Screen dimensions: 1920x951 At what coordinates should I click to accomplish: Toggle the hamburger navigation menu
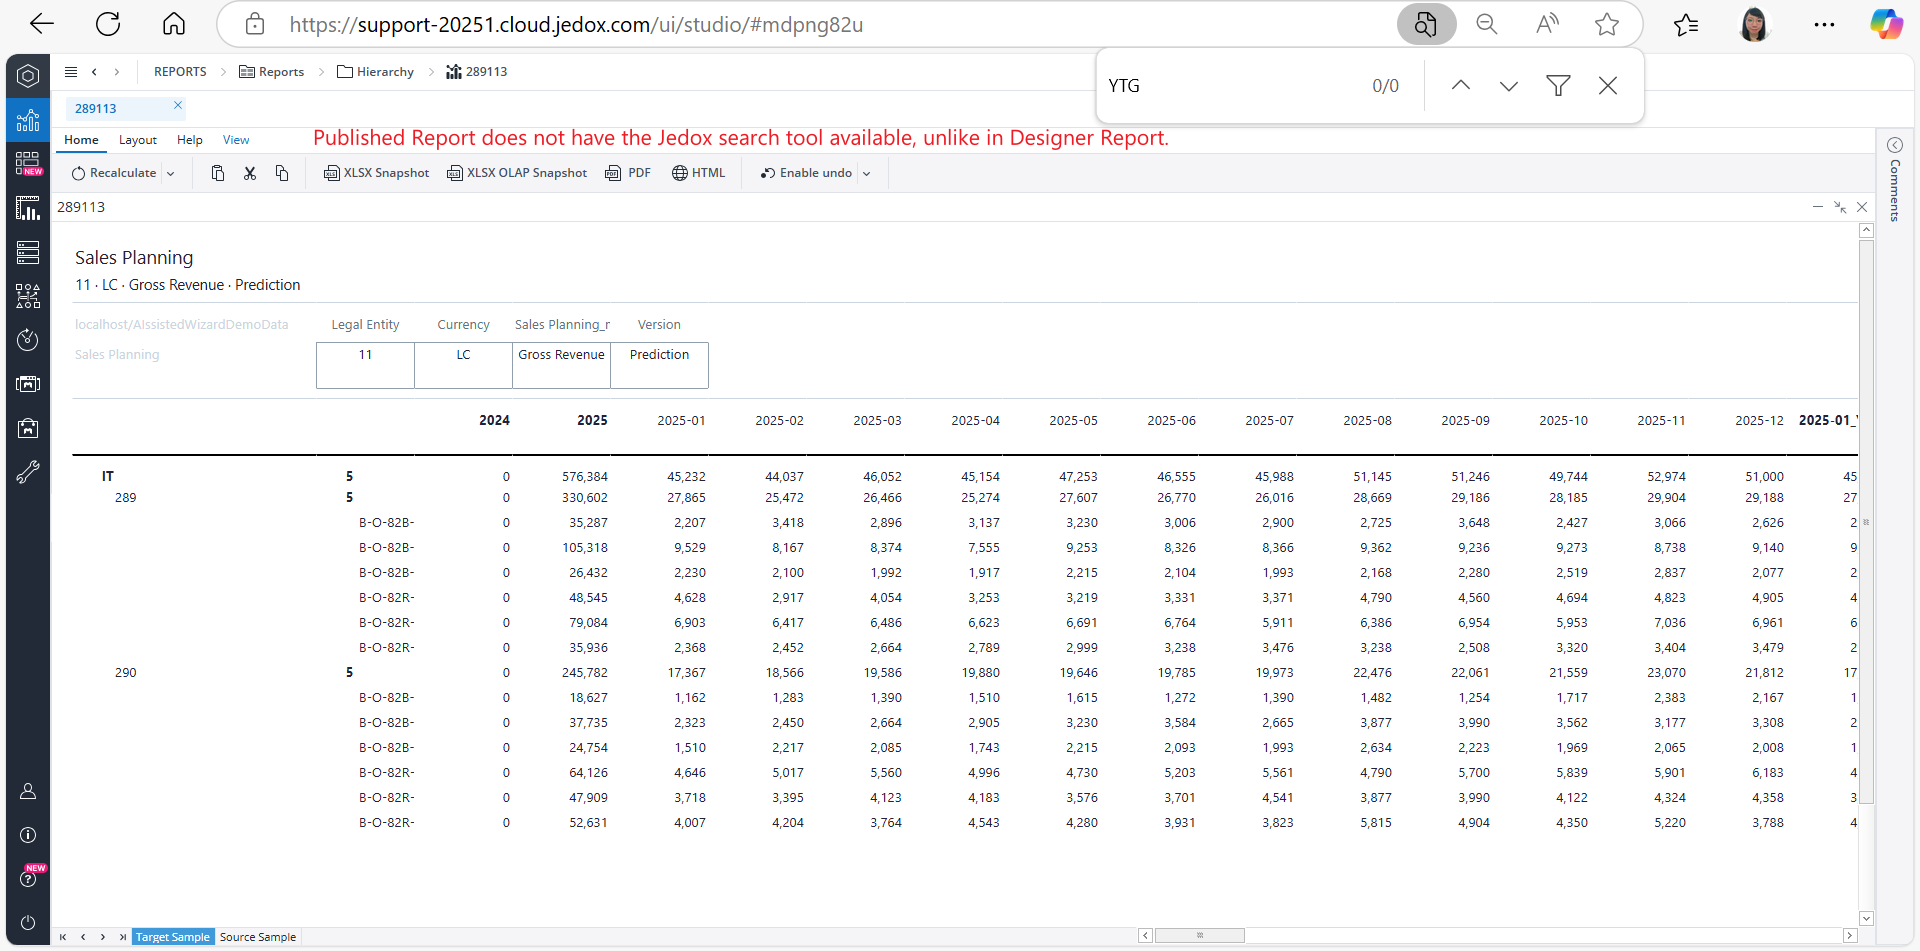click(71, 72)
